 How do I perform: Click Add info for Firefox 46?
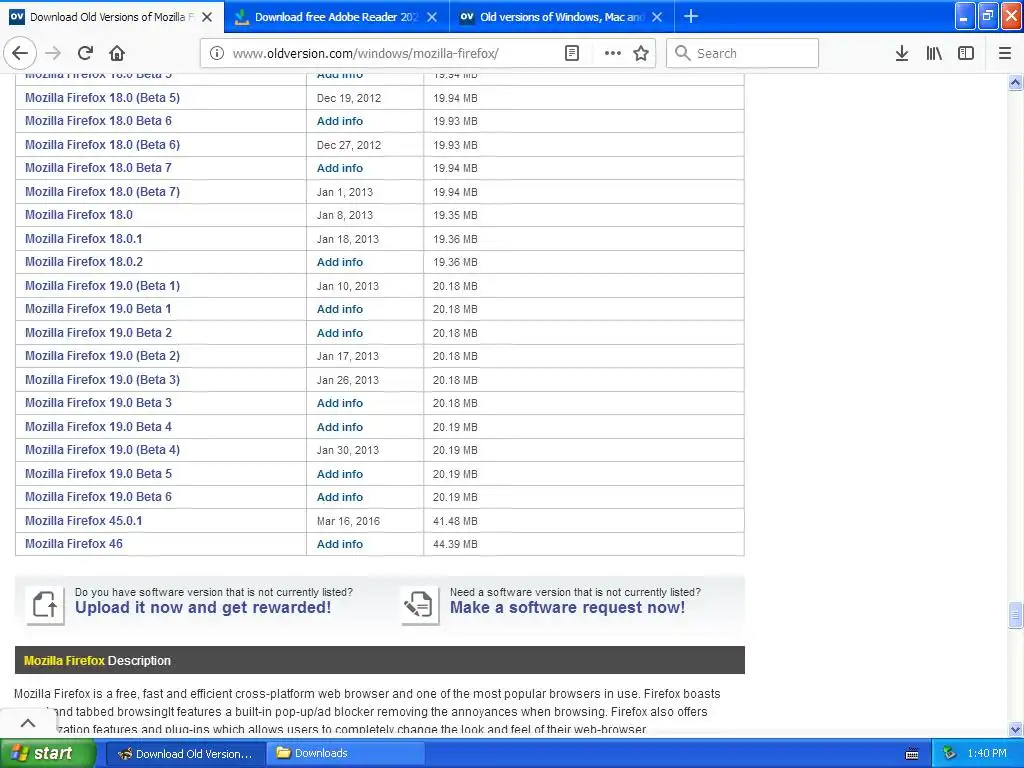tap(340, 544)
